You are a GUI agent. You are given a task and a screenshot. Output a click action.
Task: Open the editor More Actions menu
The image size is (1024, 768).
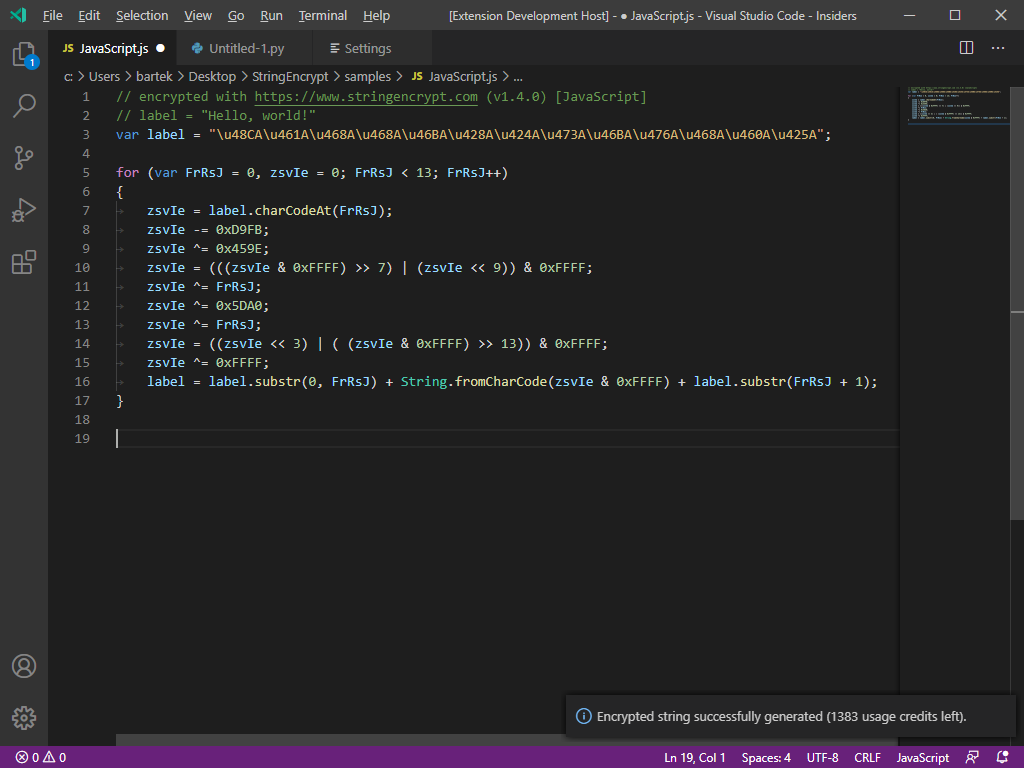(998, 48)
